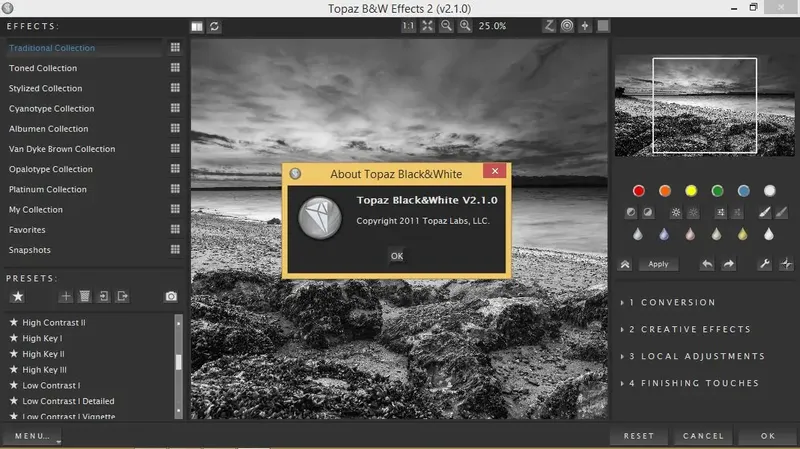800x449 pixels.
Task: Select the yellow color filter swatch
Action: point(691,191)
